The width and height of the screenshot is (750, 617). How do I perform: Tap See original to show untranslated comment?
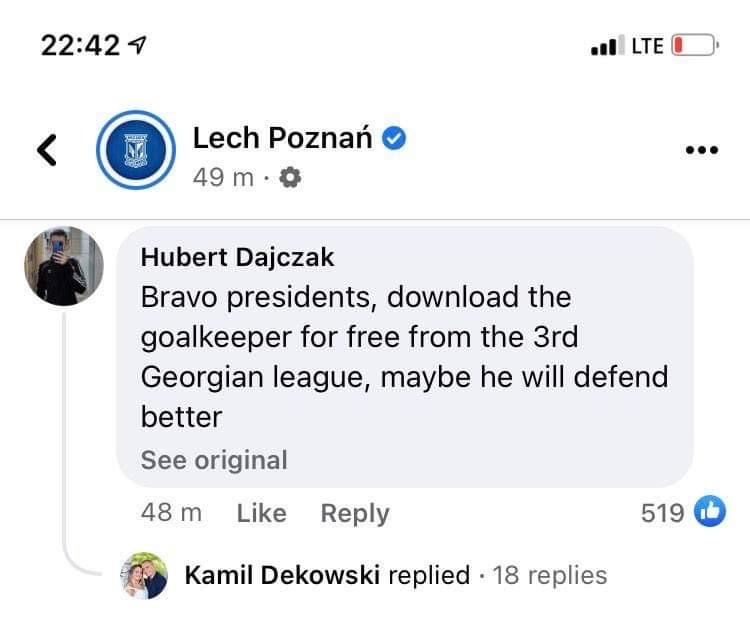point(214,460)
